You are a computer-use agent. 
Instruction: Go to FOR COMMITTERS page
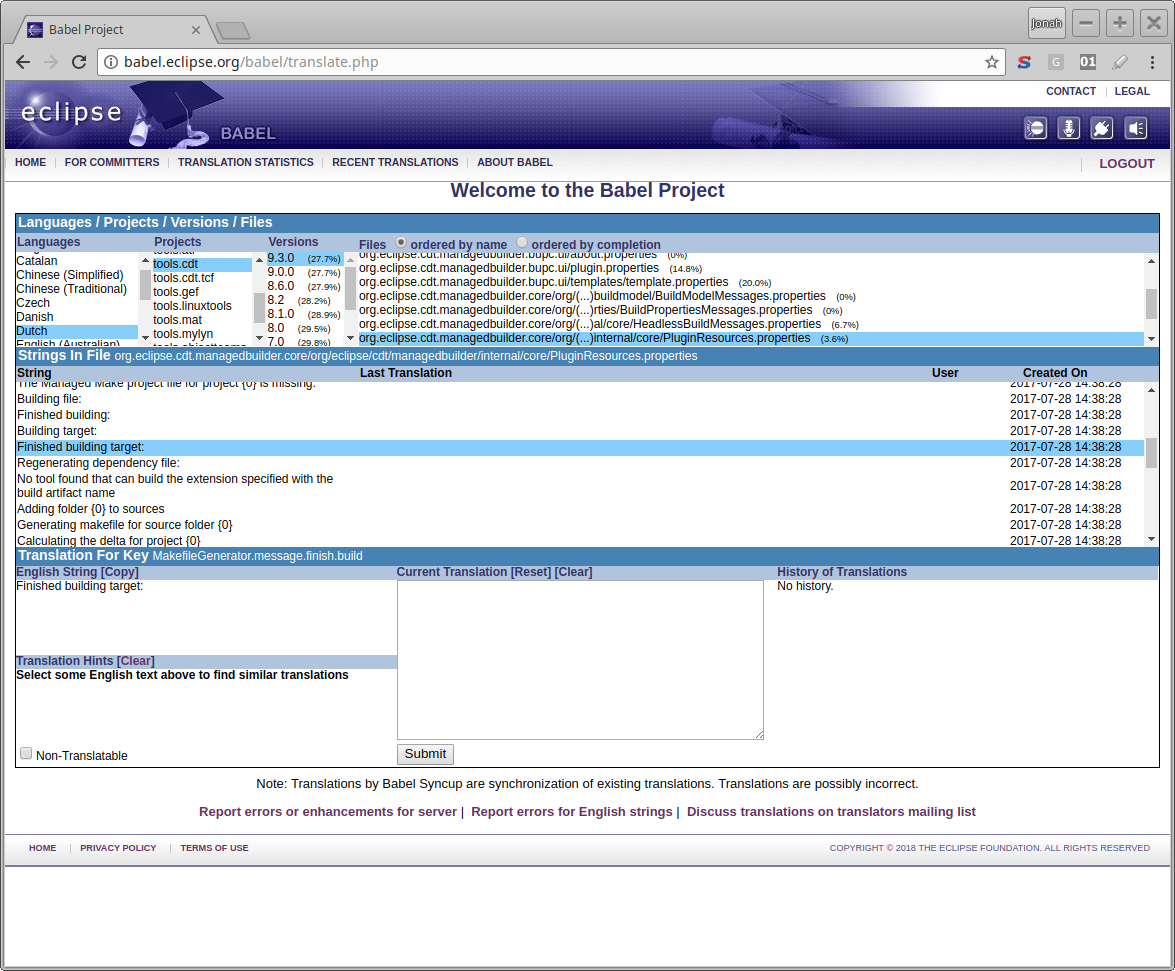pos(112,163)
